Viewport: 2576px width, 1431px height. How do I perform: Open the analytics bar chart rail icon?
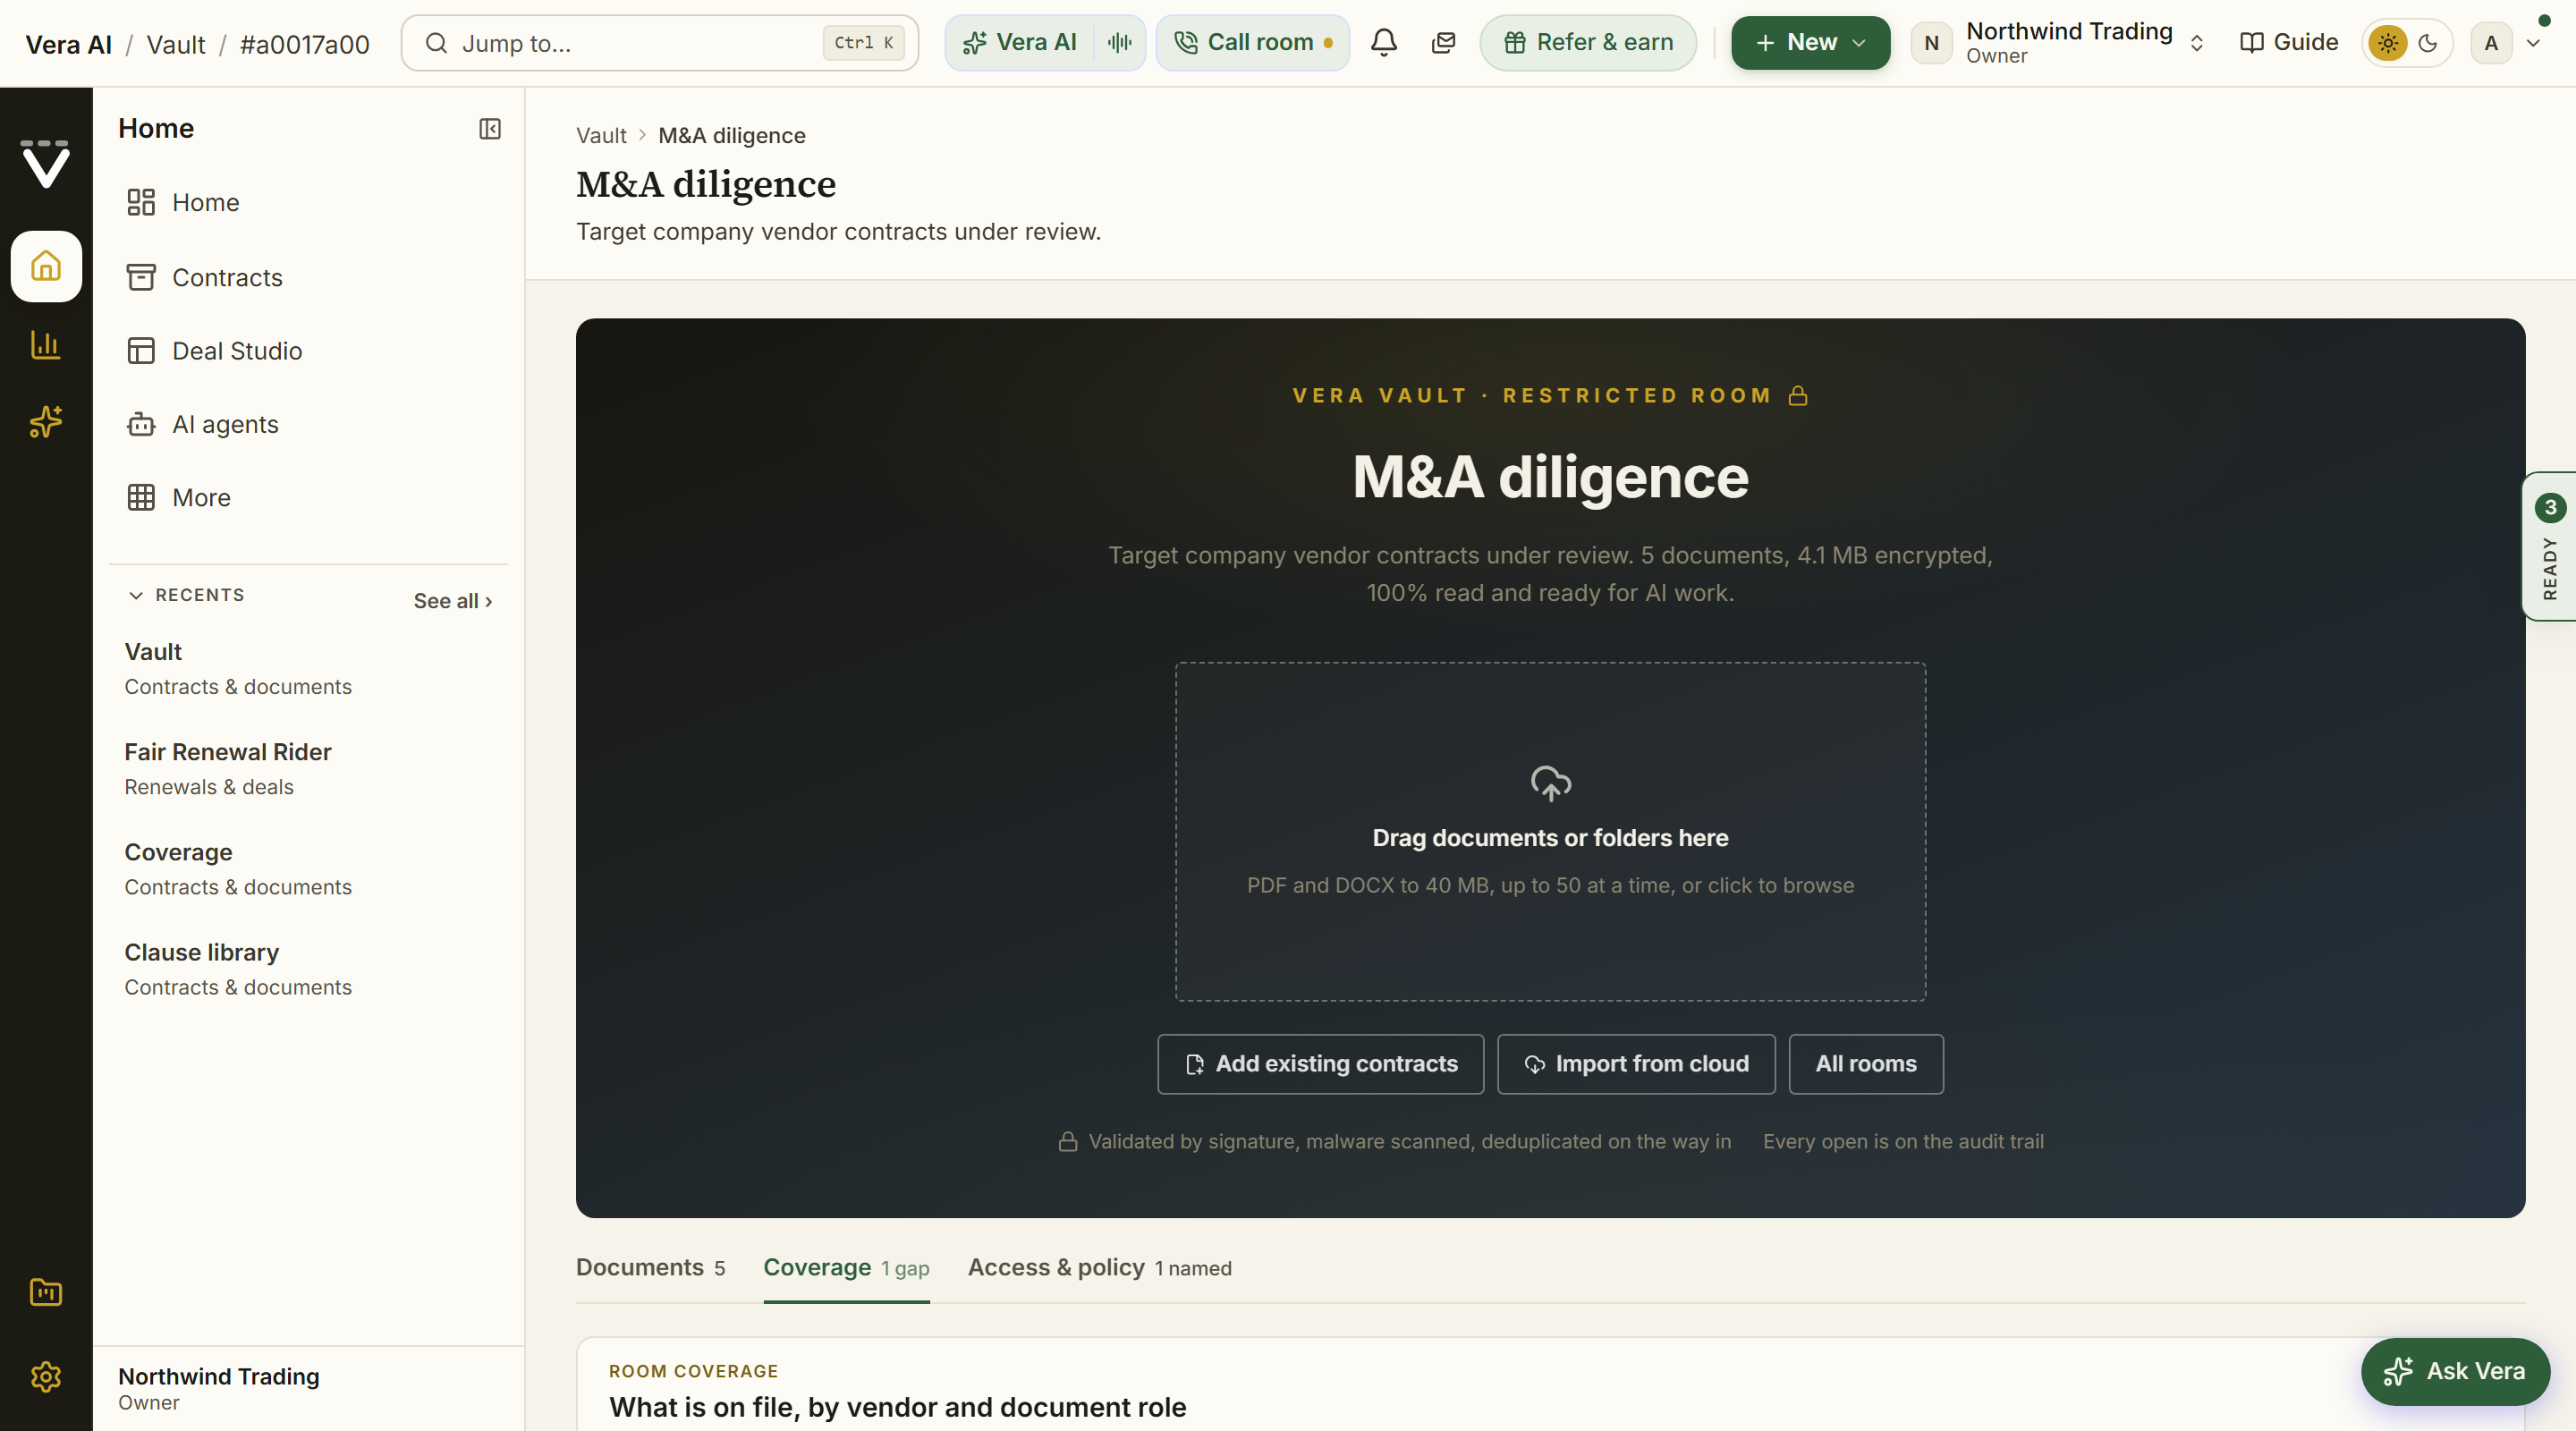[46, 345]
